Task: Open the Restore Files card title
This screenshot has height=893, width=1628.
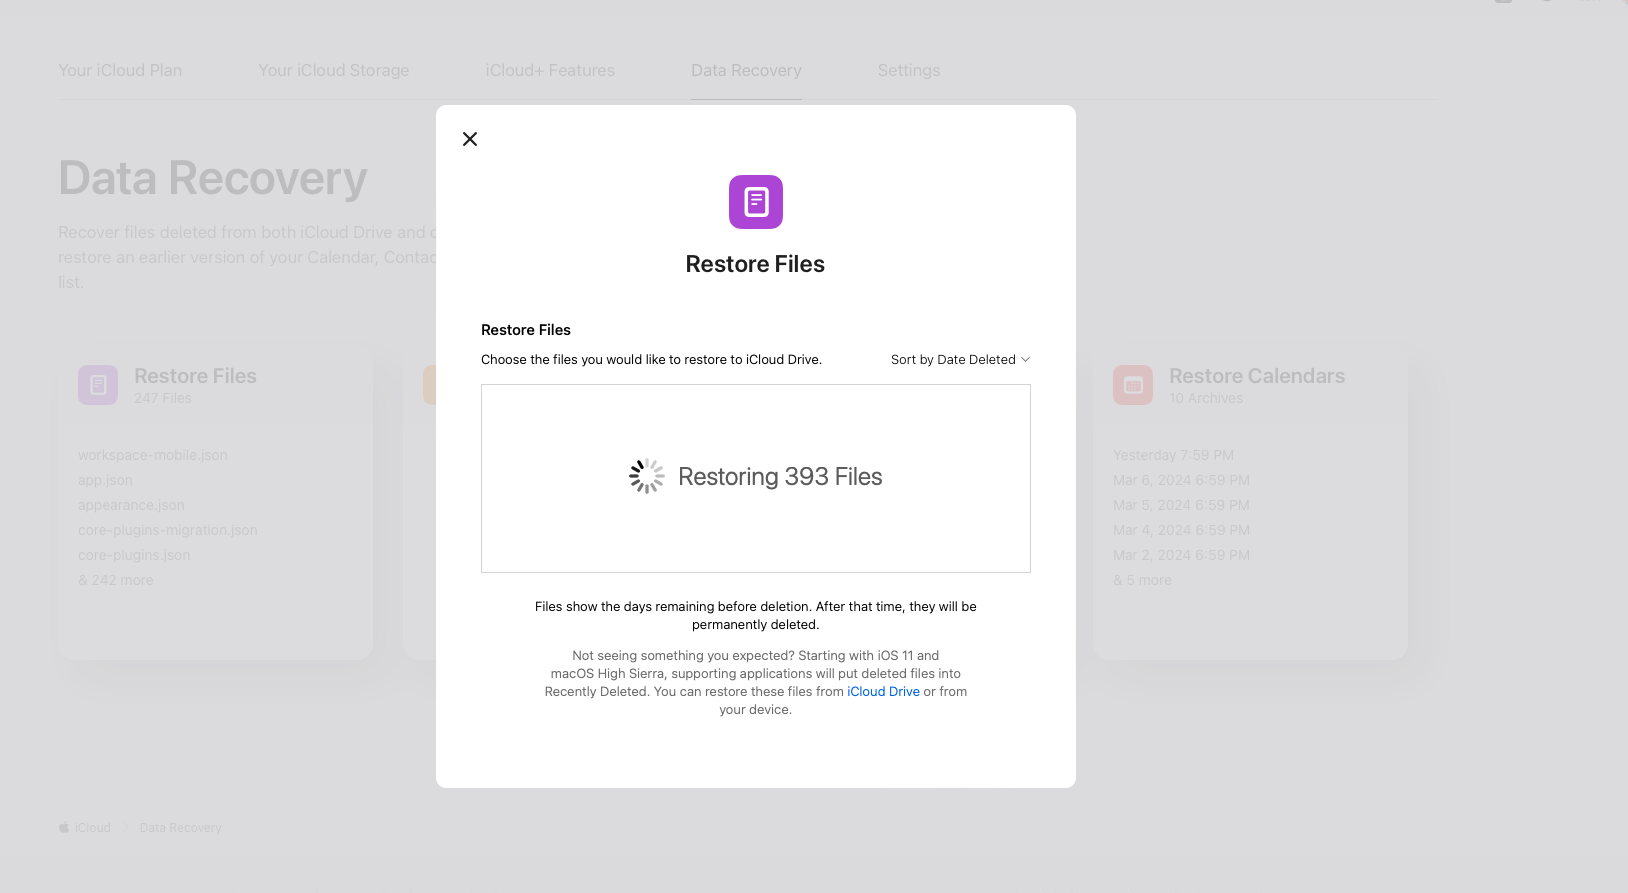Action: click(195, 376)
